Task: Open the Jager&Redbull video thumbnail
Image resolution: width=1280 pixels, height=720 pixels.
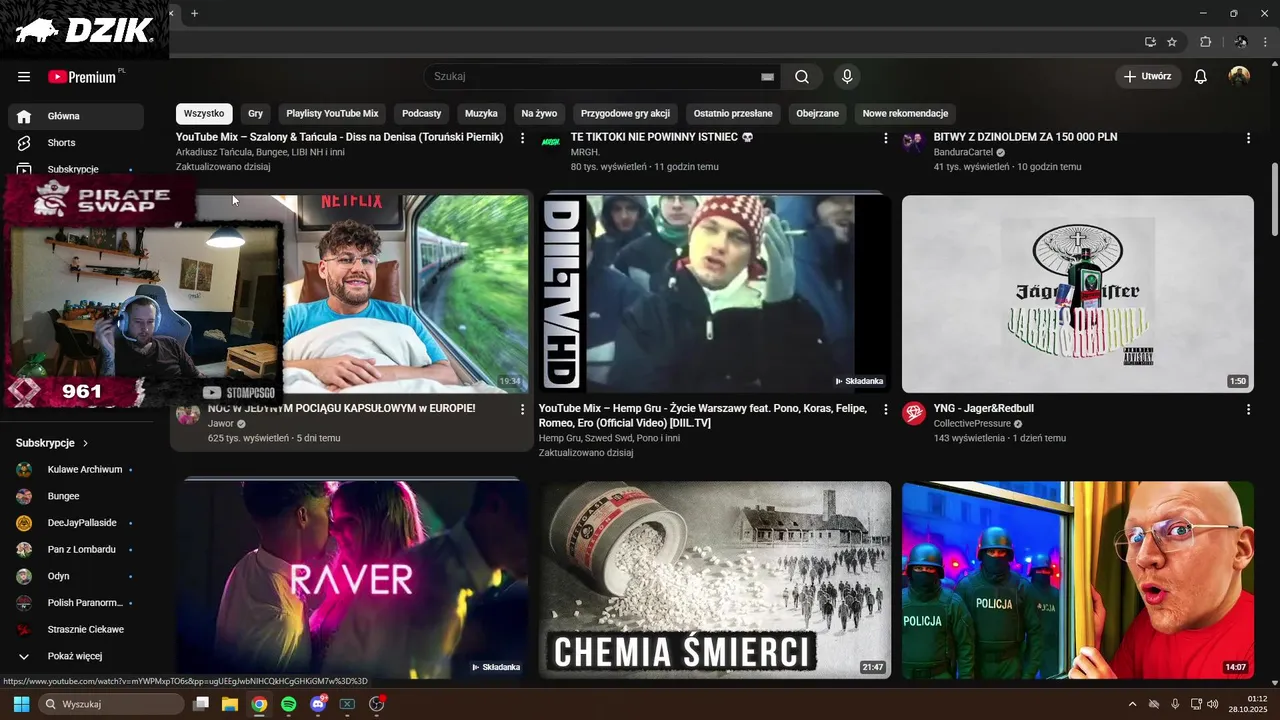Action: [1077, 294]
